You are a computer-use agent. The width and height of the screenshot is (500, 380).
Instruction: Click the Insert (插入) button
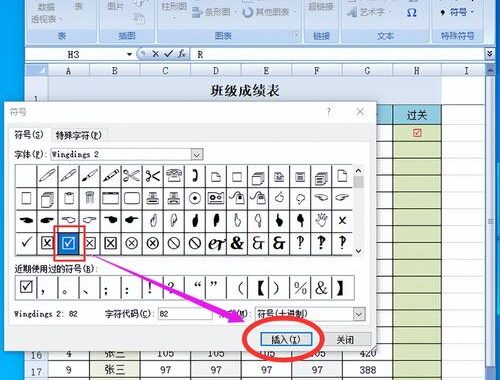(x=286, y=339)
